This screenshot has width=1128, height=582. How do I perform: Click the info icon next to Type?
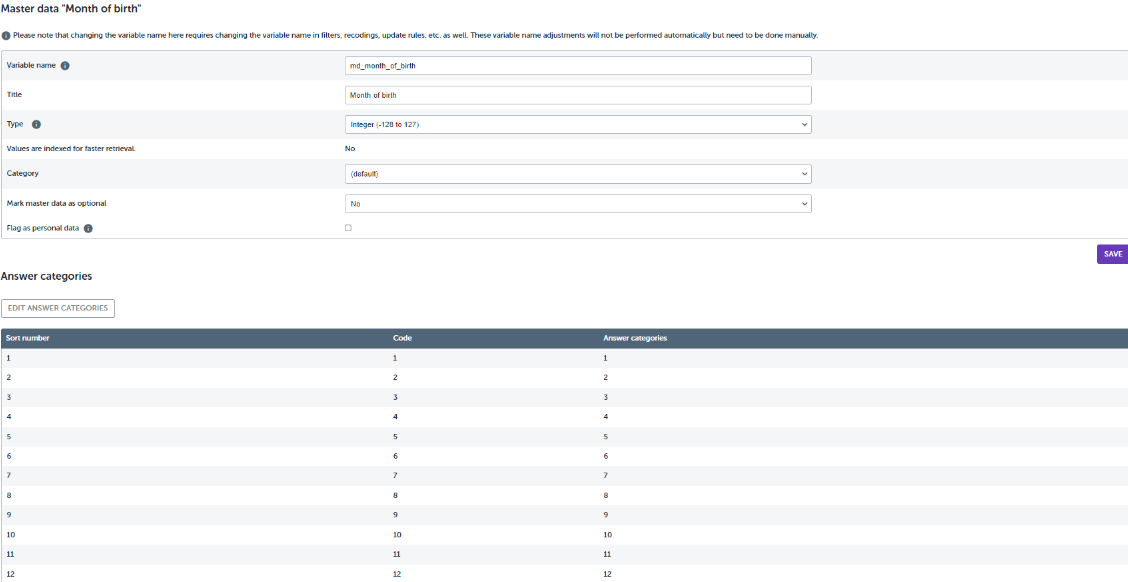point(37,124)
